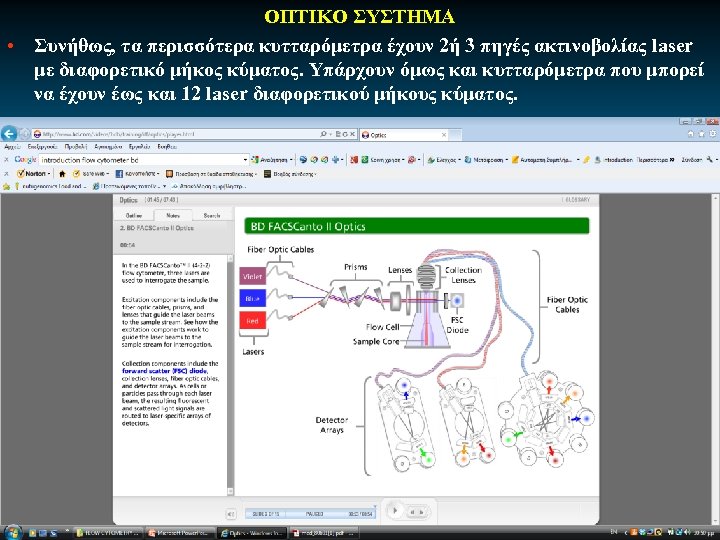The height and width of the screenshot is (540, 720).
Task: Open the Προβολή menu
Action: [76, 147]
